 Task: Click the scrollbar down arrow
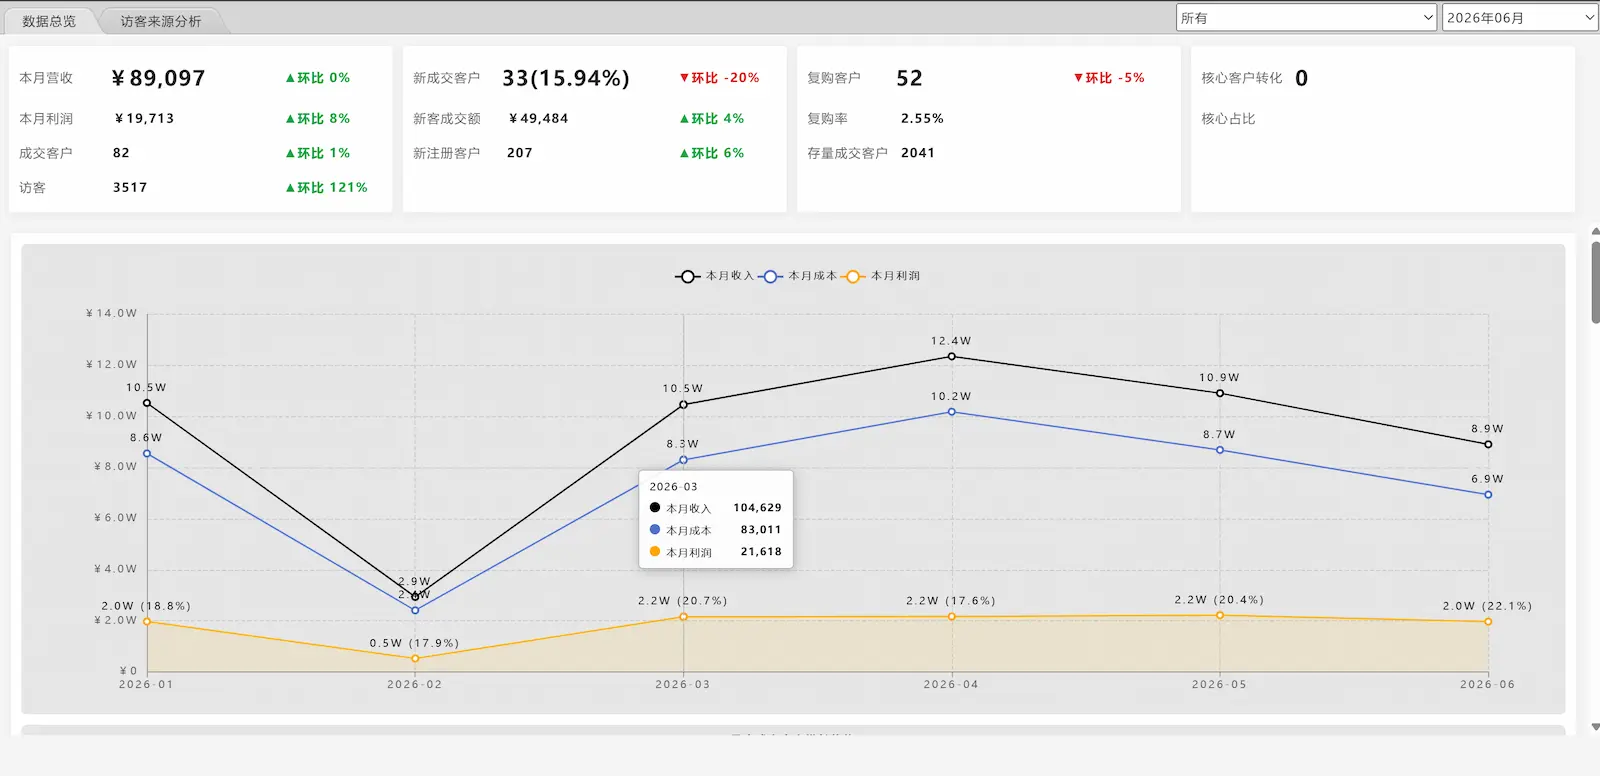[x=1595, y=727]
